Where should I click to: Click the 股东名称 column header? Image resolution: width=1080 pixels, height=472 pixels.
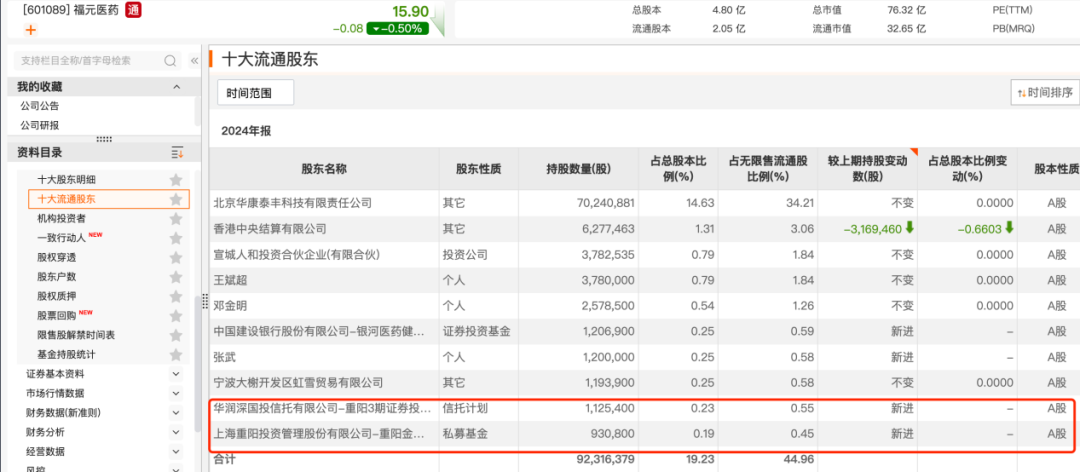[324, 169]
